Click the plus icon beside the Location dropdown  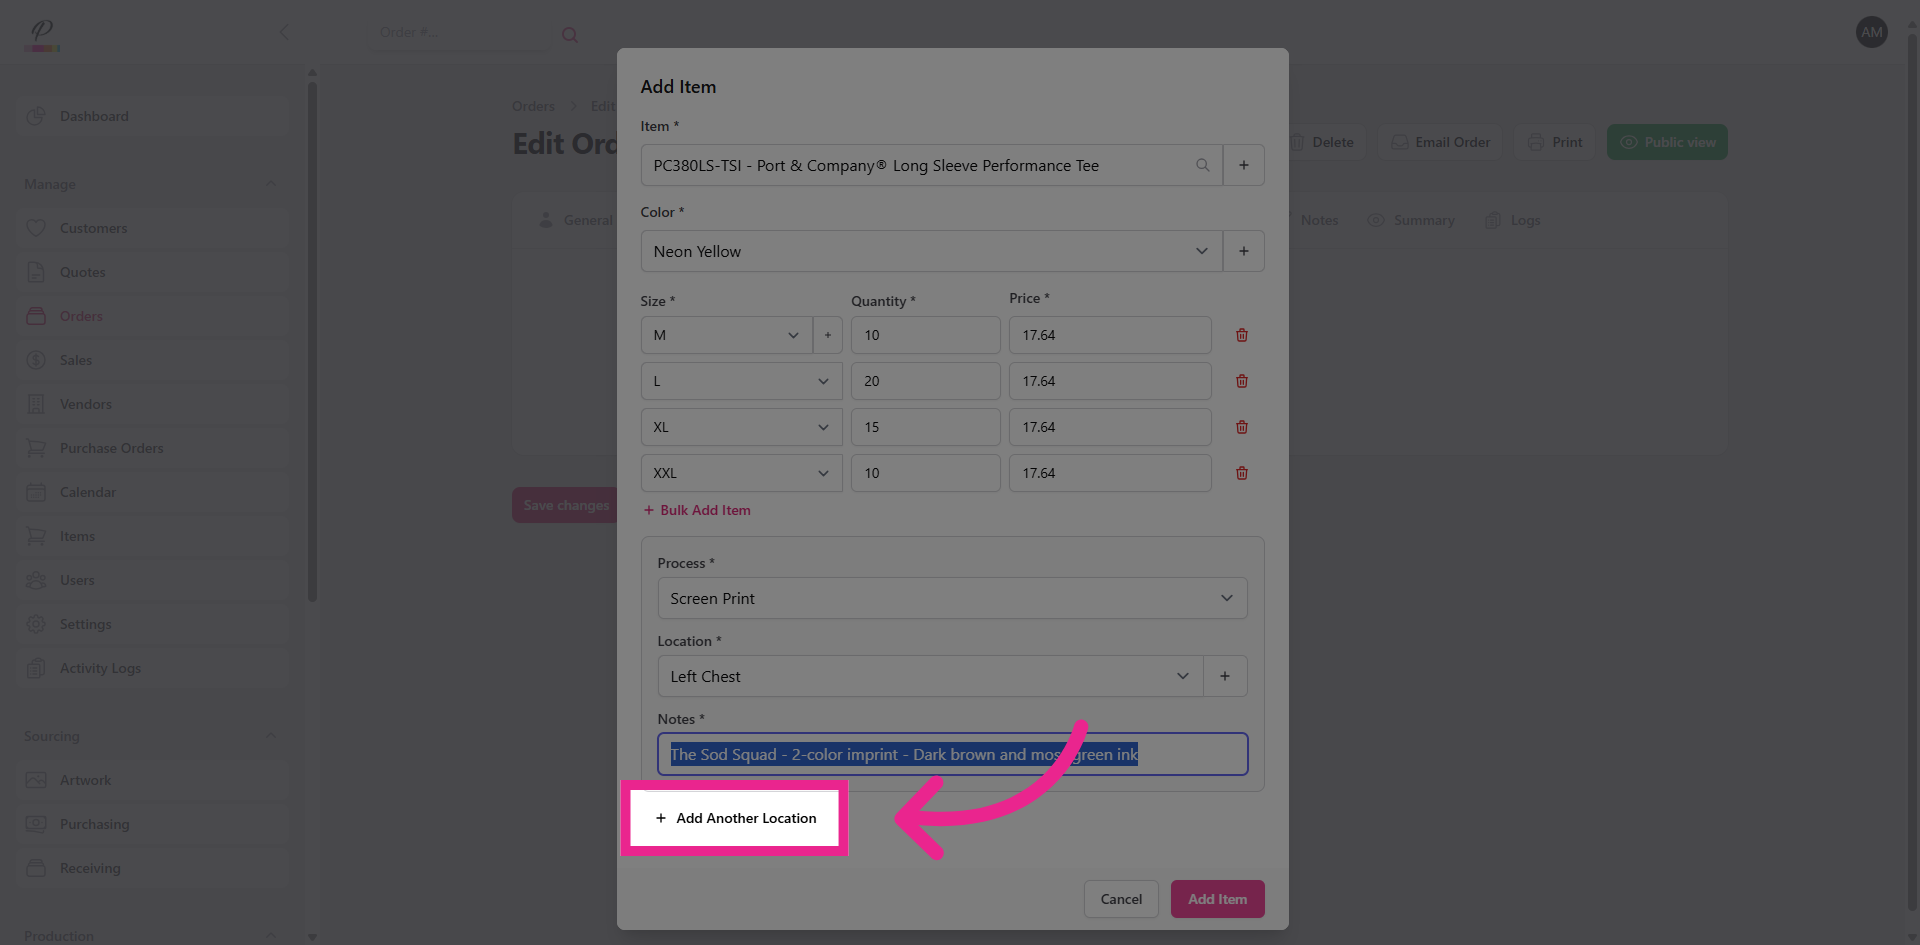1225,676
